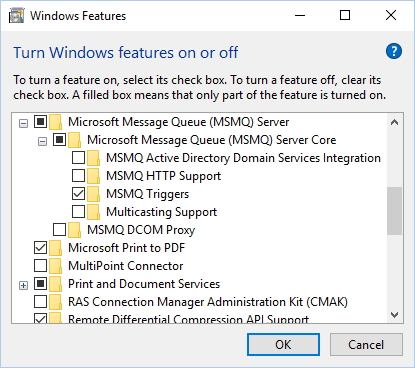This screenshot has height=368, width=415.
Task: Click folder icon next to Multicasting Support
Action: [x=93, y=212]
